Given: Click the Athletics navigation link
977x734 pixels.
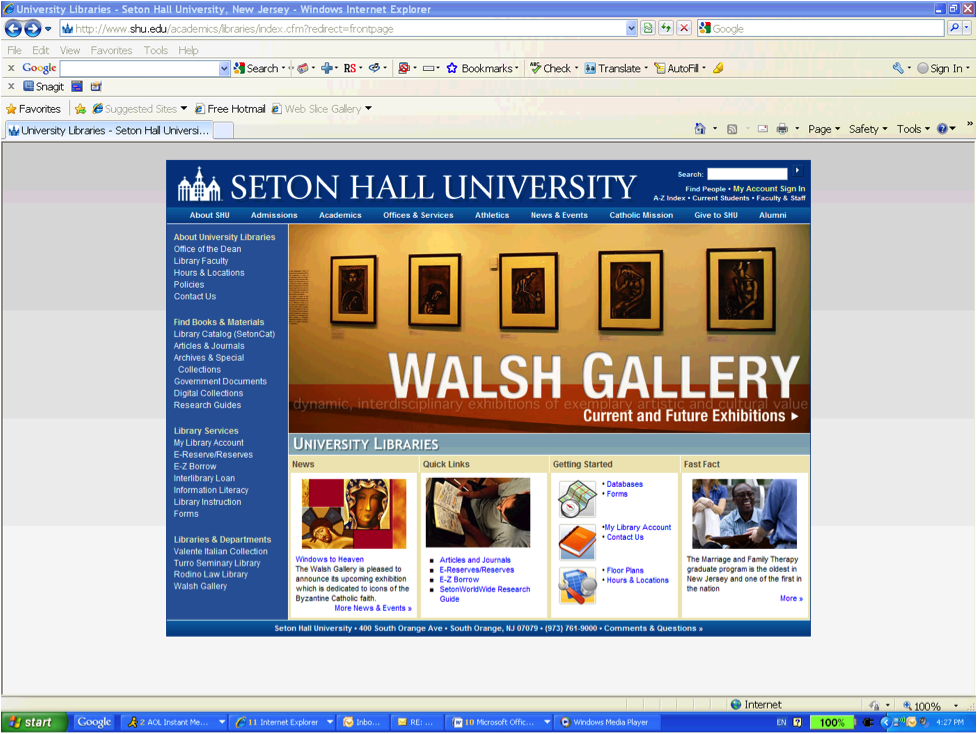Looking at the screenshot, I should pyautogui.click(x=492, y=215).
